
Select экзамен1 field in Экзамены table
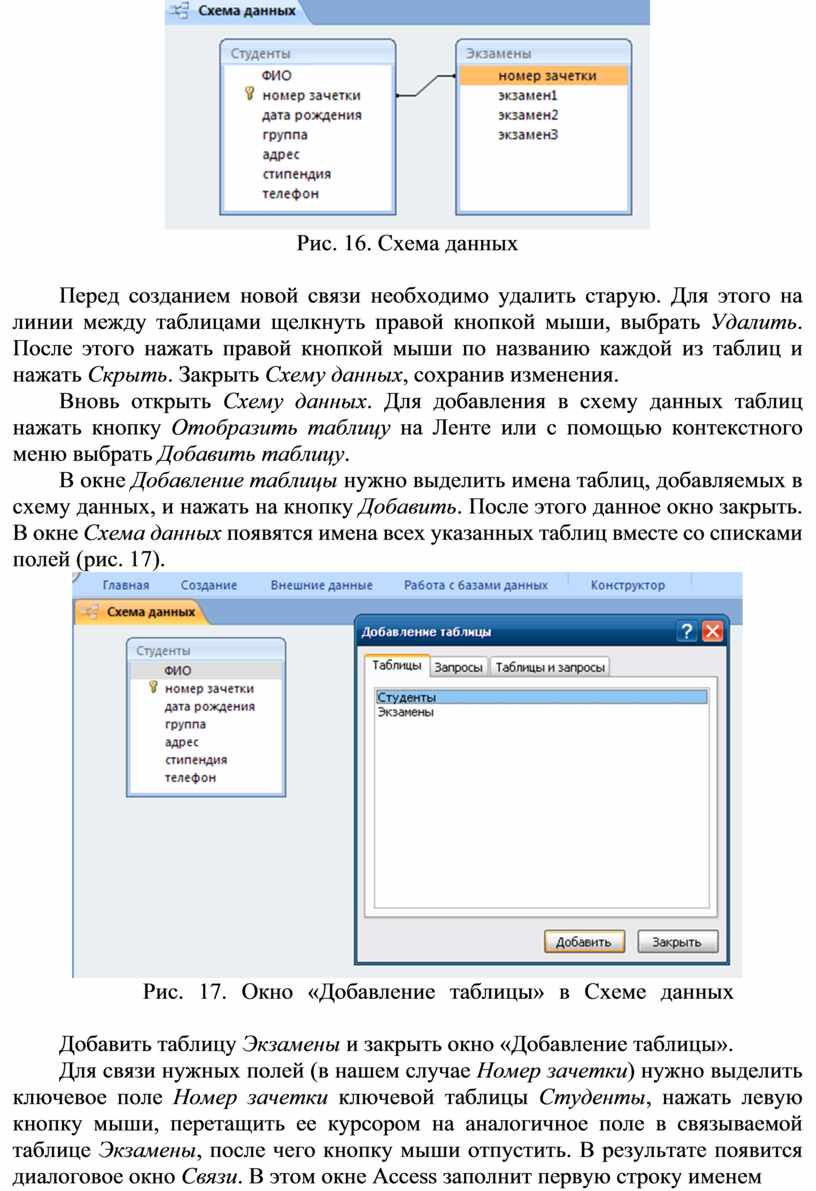528,95
